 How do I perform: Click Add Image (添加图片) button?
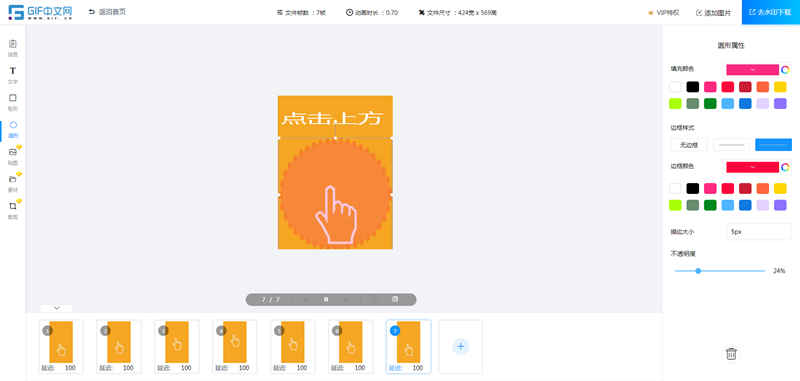[x=713, y=13]
